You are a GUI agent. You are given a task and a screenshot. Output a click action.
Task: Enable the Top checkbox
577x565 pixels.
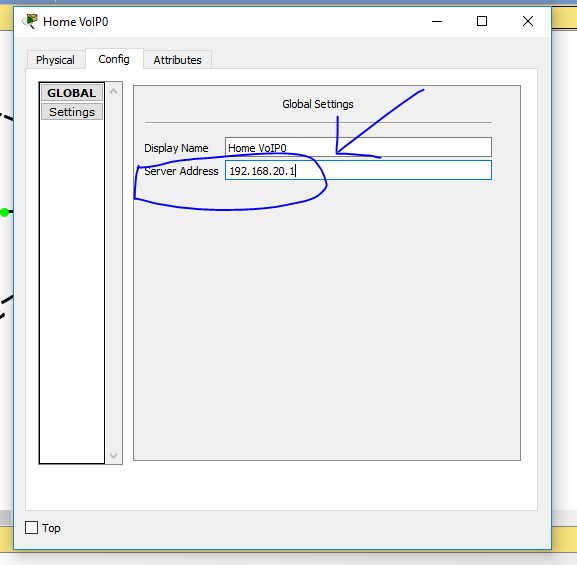coord(31,527)
